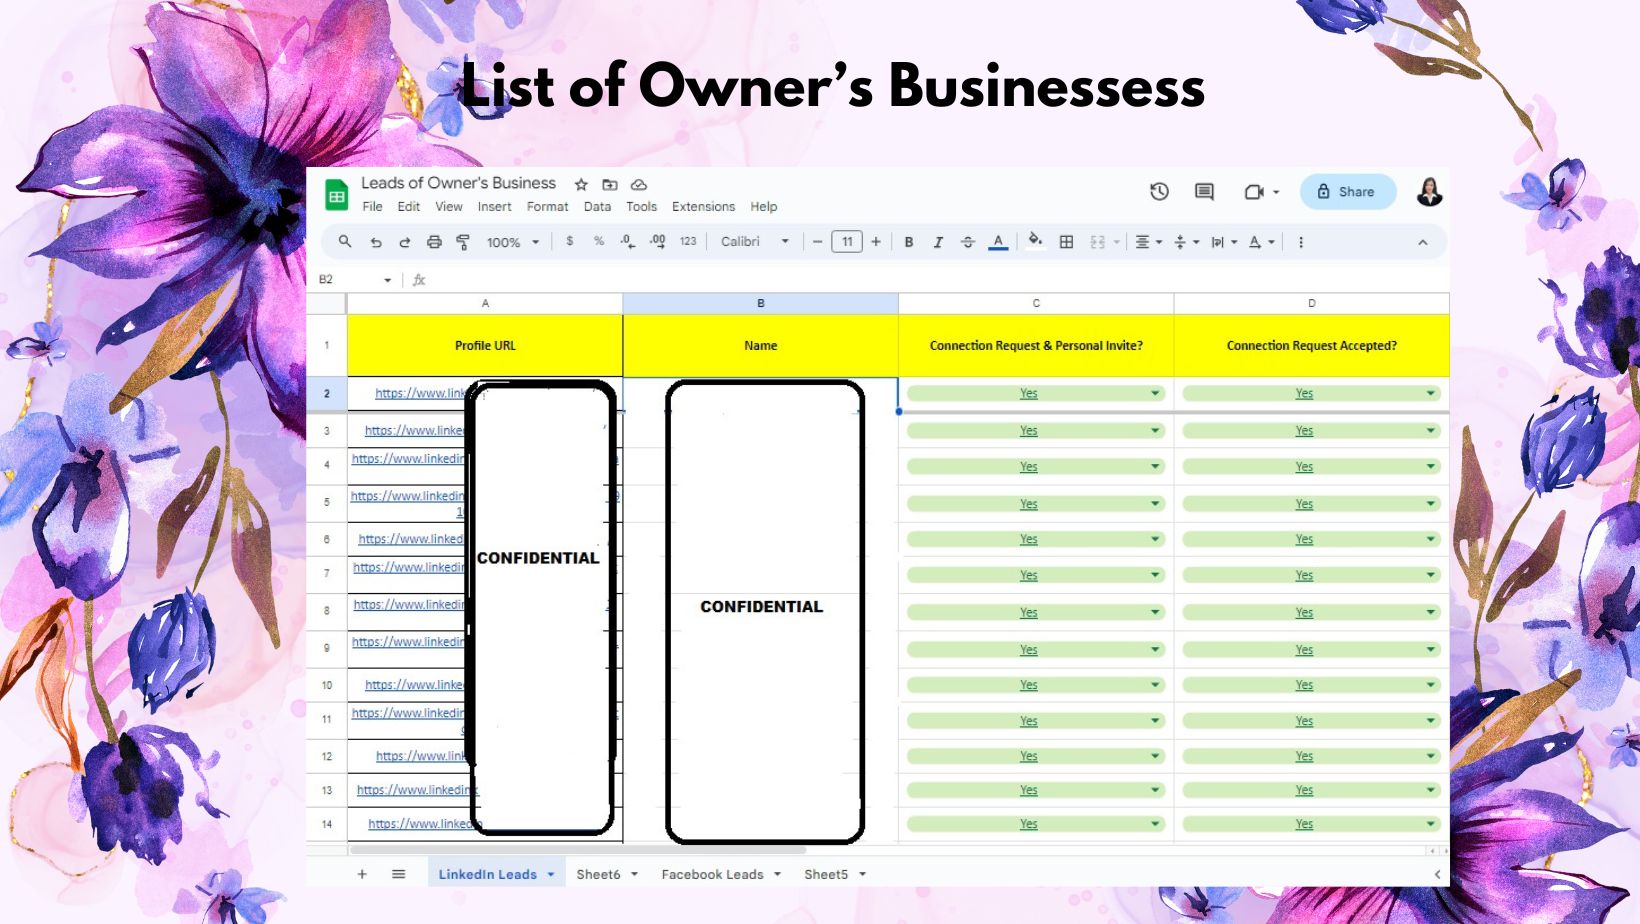1640x924 pixels.
Task: Open the Edit menu
Action: 409,207
